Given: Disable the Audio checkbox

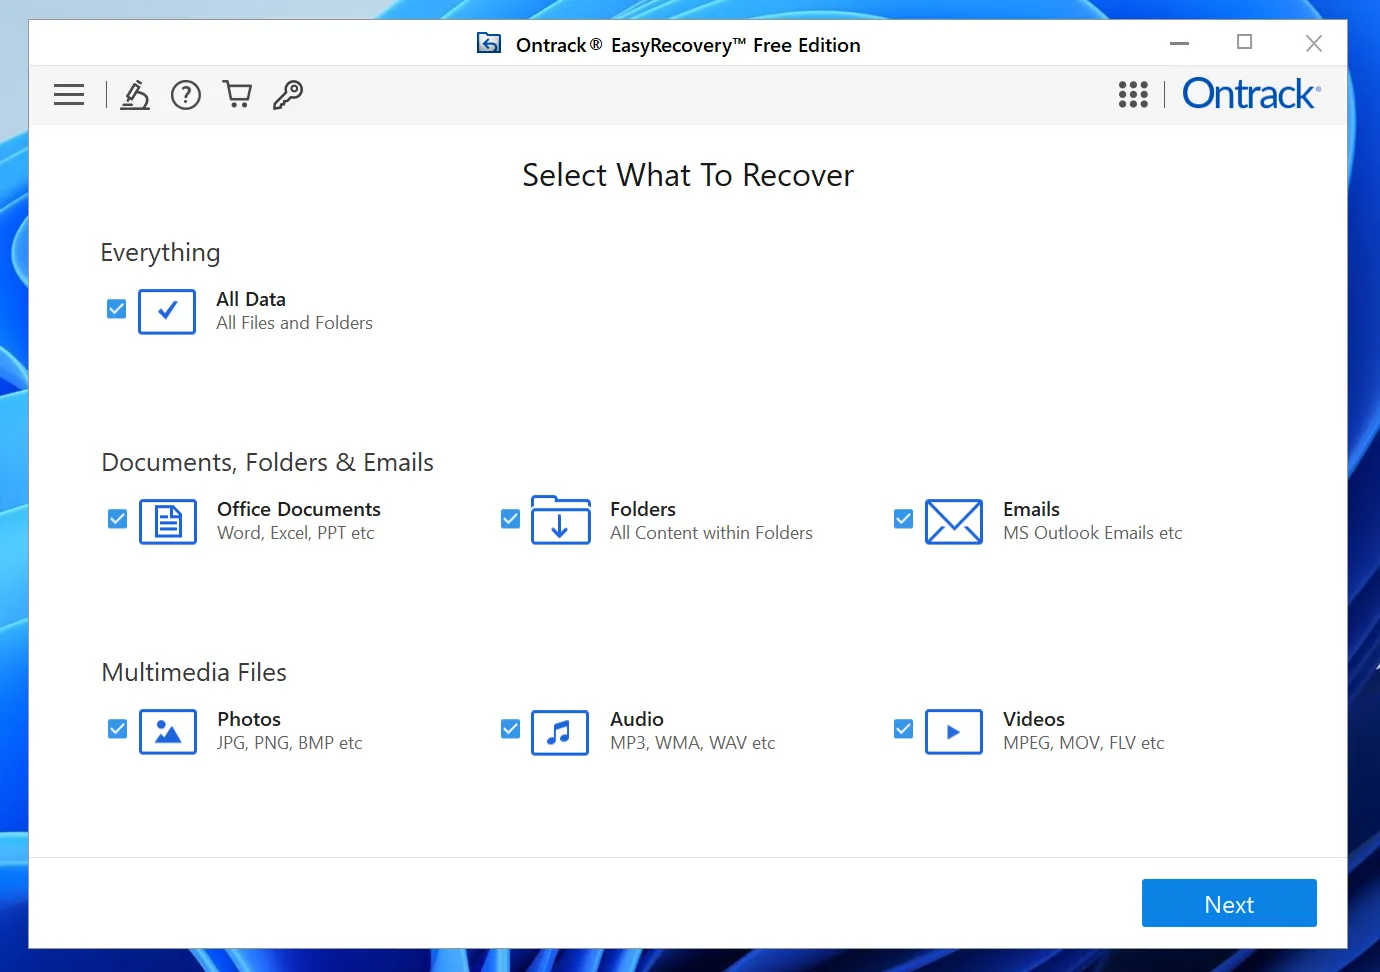Looking at the screenshot, I should coord(511,729).
